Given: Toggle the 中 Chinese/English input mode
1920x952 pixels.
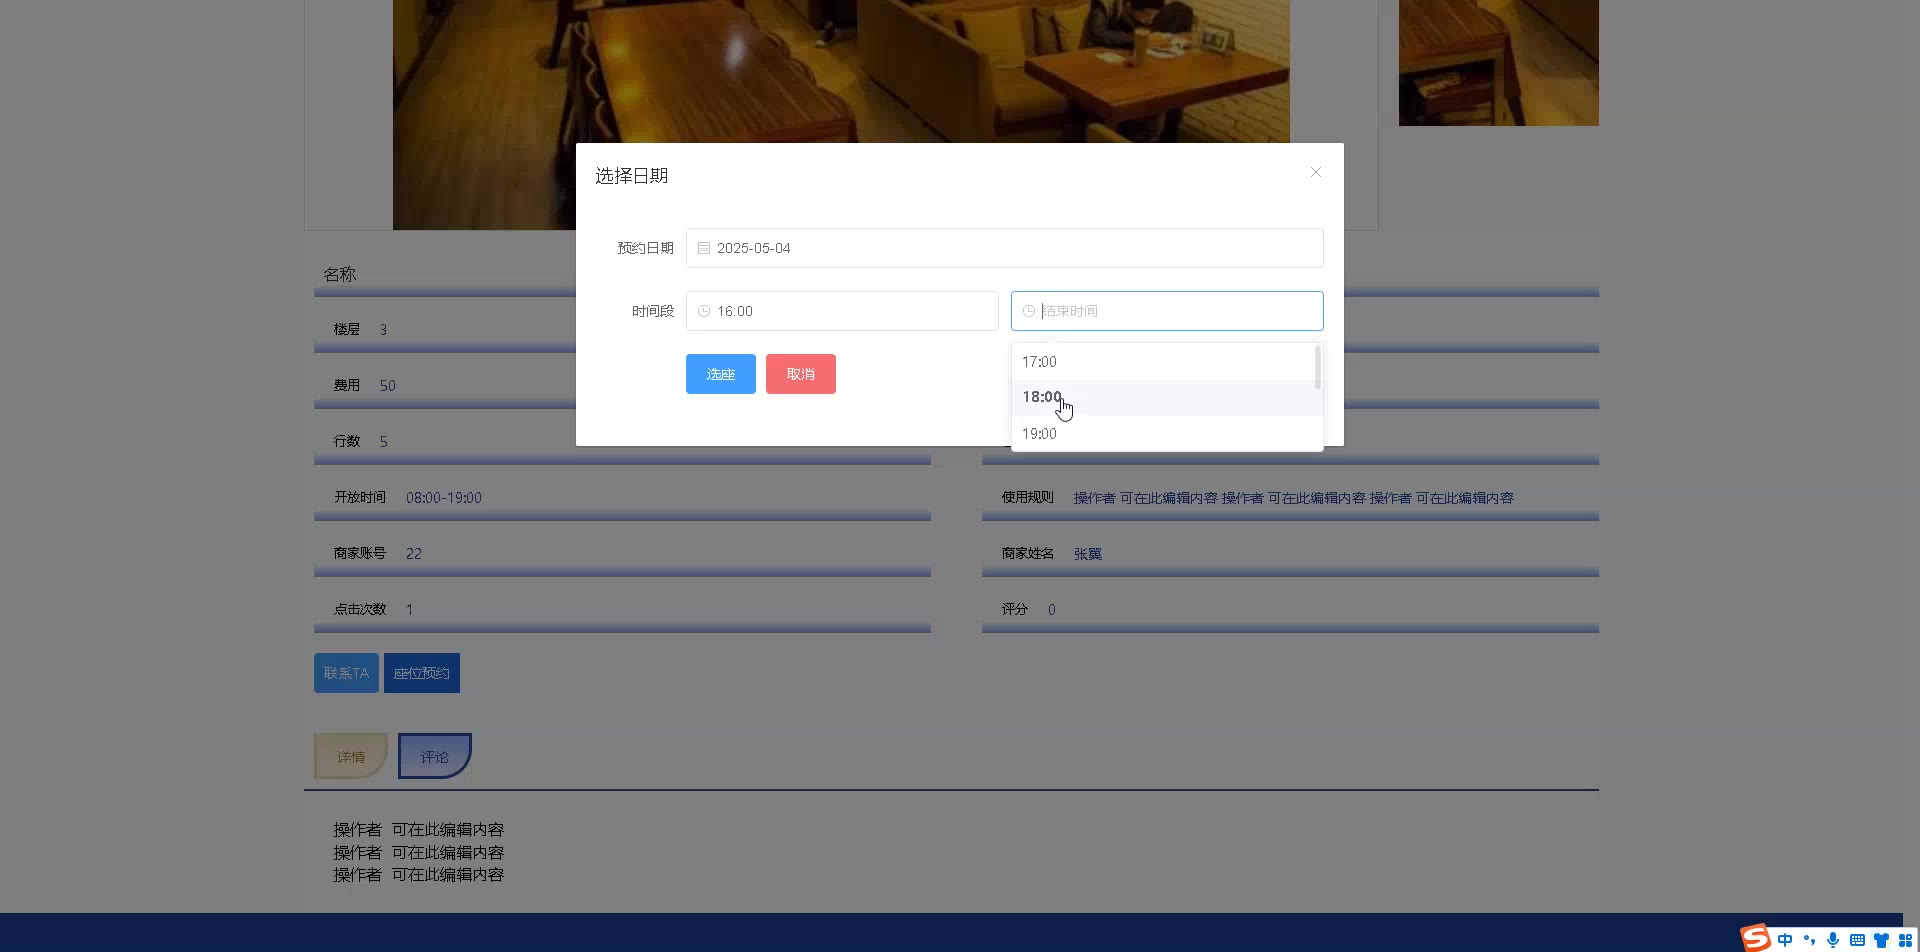Looking at the screenshot, I should click(x=1785, y=940).
